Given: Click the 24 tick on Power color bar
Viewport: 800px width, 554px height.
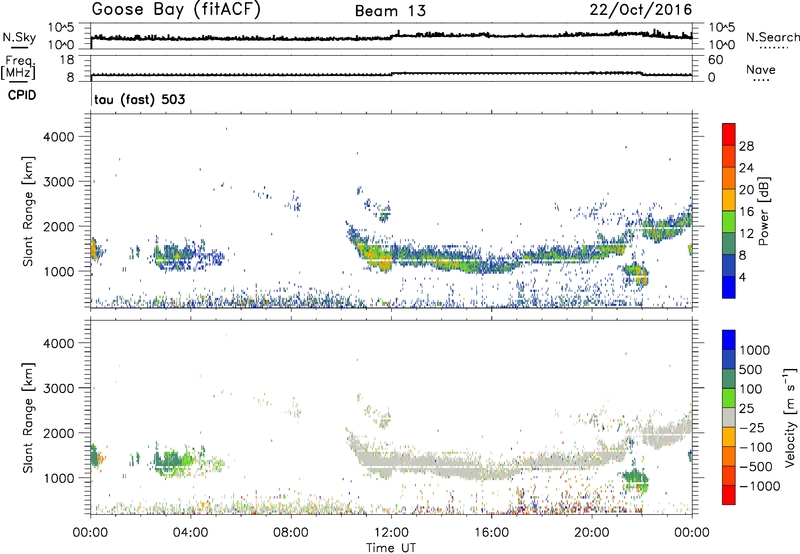Looking at the screenshot, I should [746, 168].
